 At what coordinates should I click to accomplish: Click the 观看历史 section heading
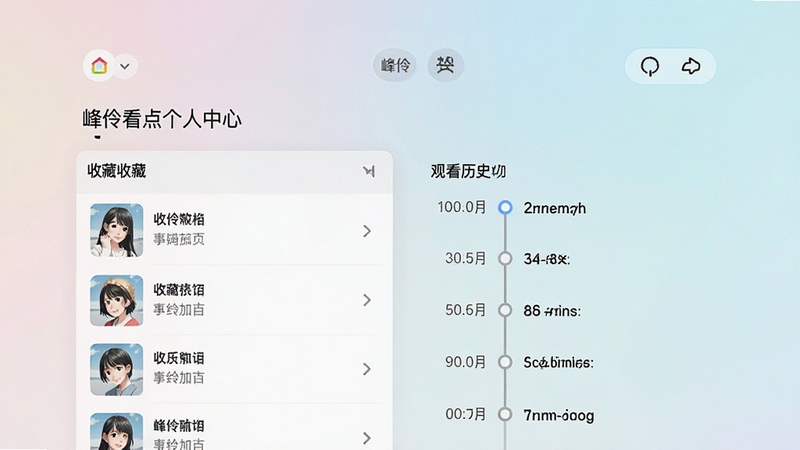click(x=468, y=171)
